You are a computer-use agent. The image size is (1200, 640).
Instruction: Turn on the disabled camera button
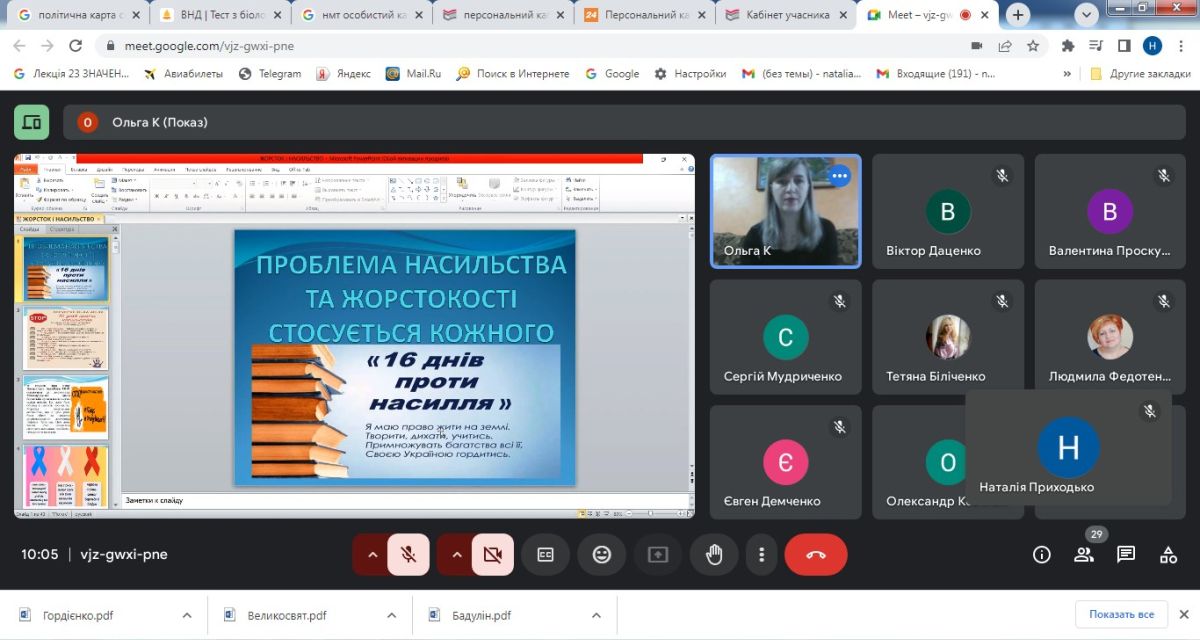tap(491, 555)
